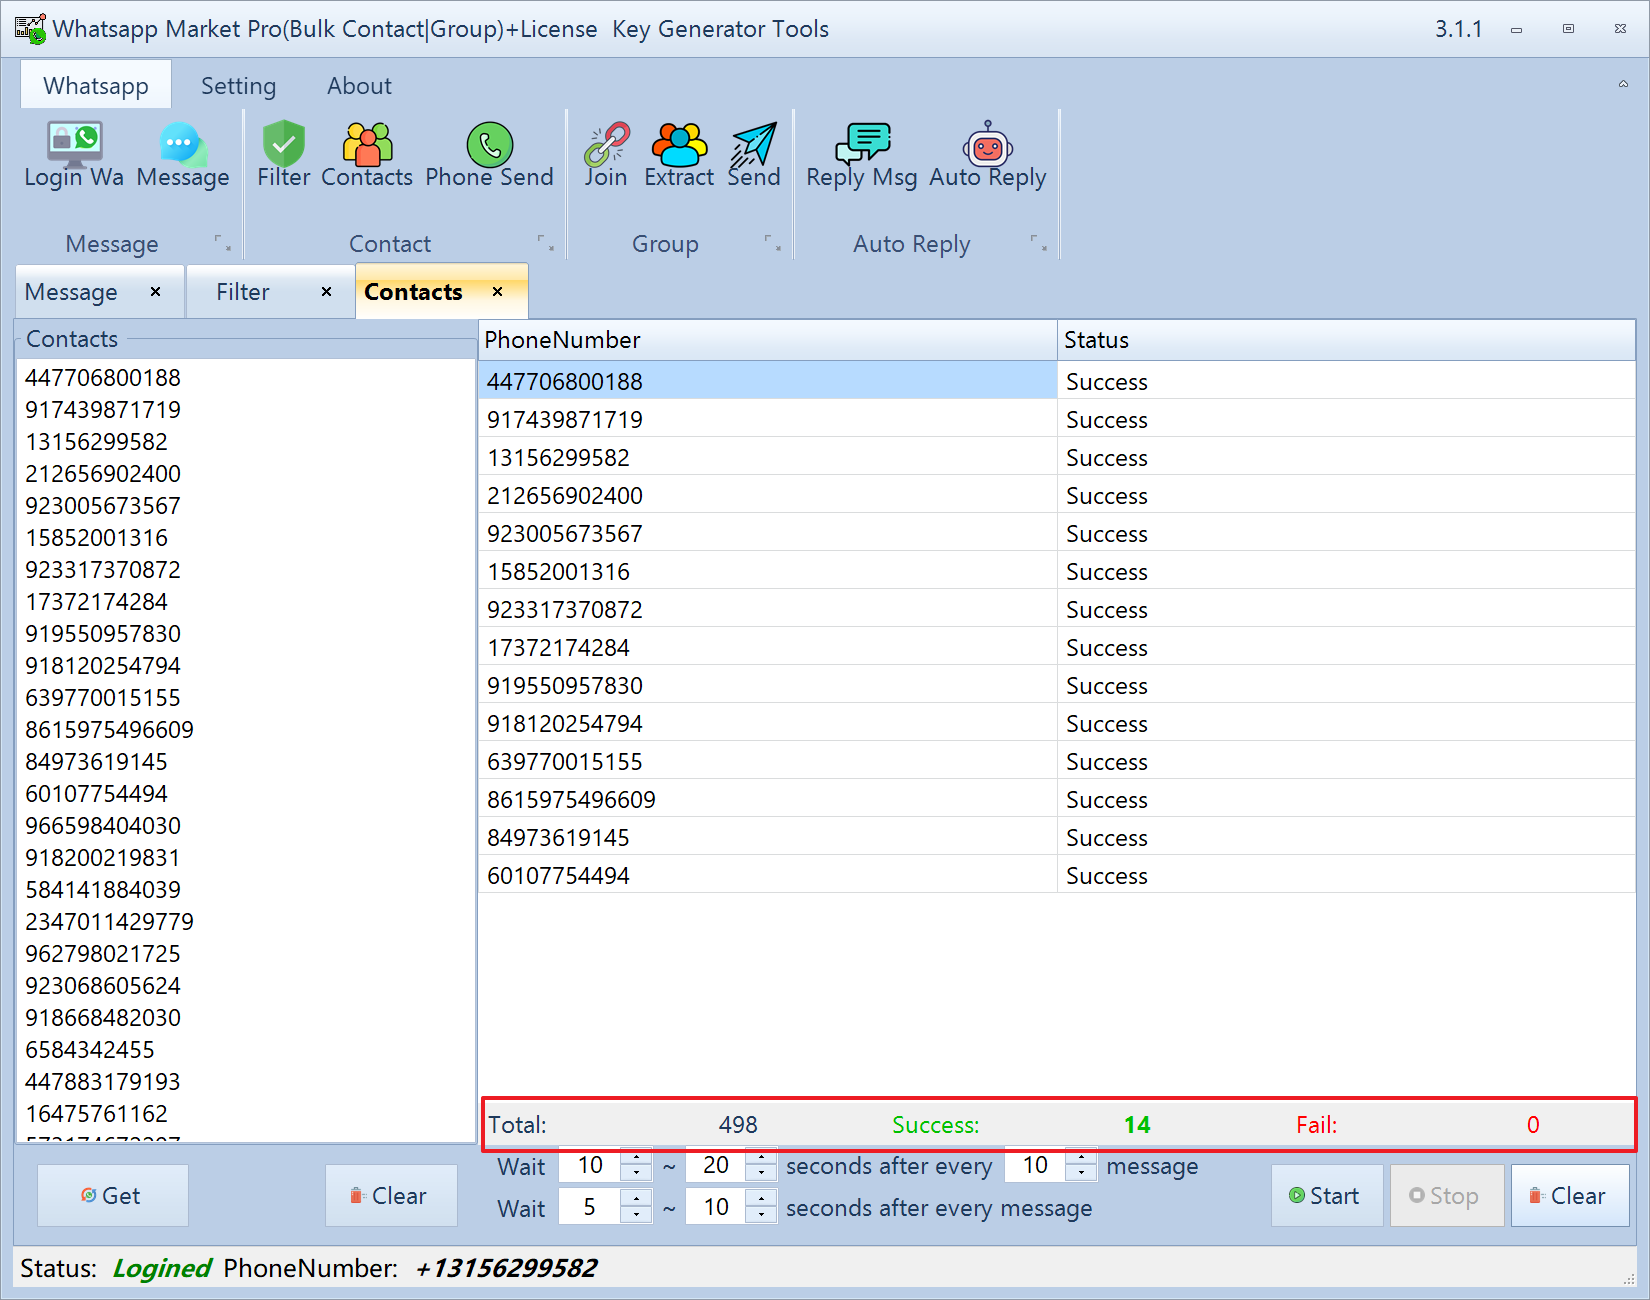This screenshot has width=1650, height=1300.
Task: Select table row 447706800188
Action: click(1057, 381)
